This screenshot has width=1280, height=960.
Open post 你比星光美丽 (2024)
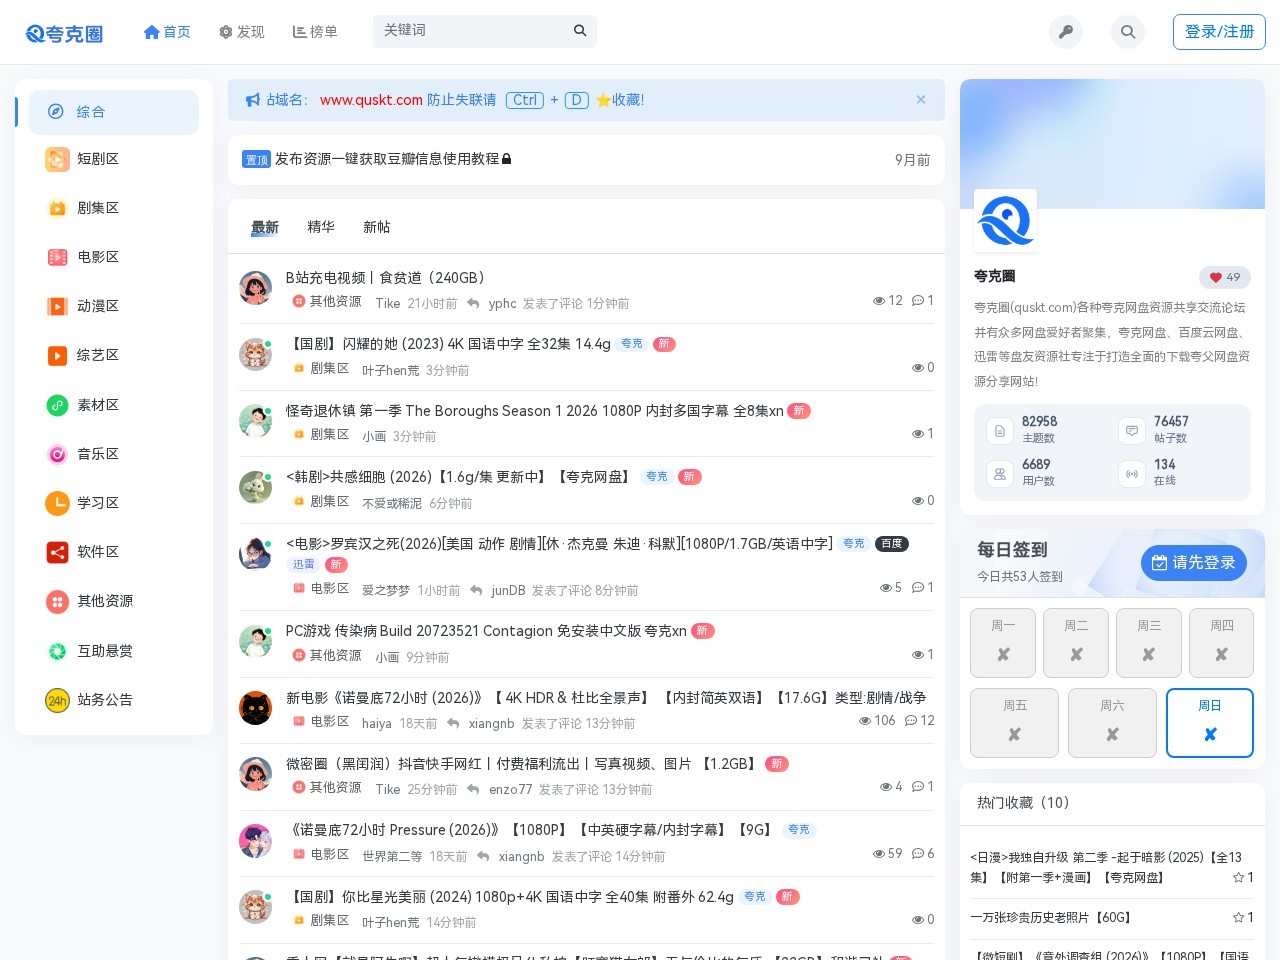point(510,897)
